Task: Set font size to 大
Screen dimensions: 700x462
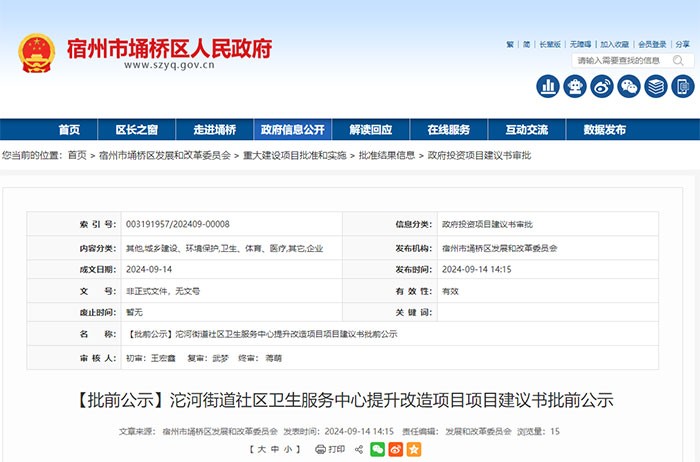Action: [x=262, y=450]
